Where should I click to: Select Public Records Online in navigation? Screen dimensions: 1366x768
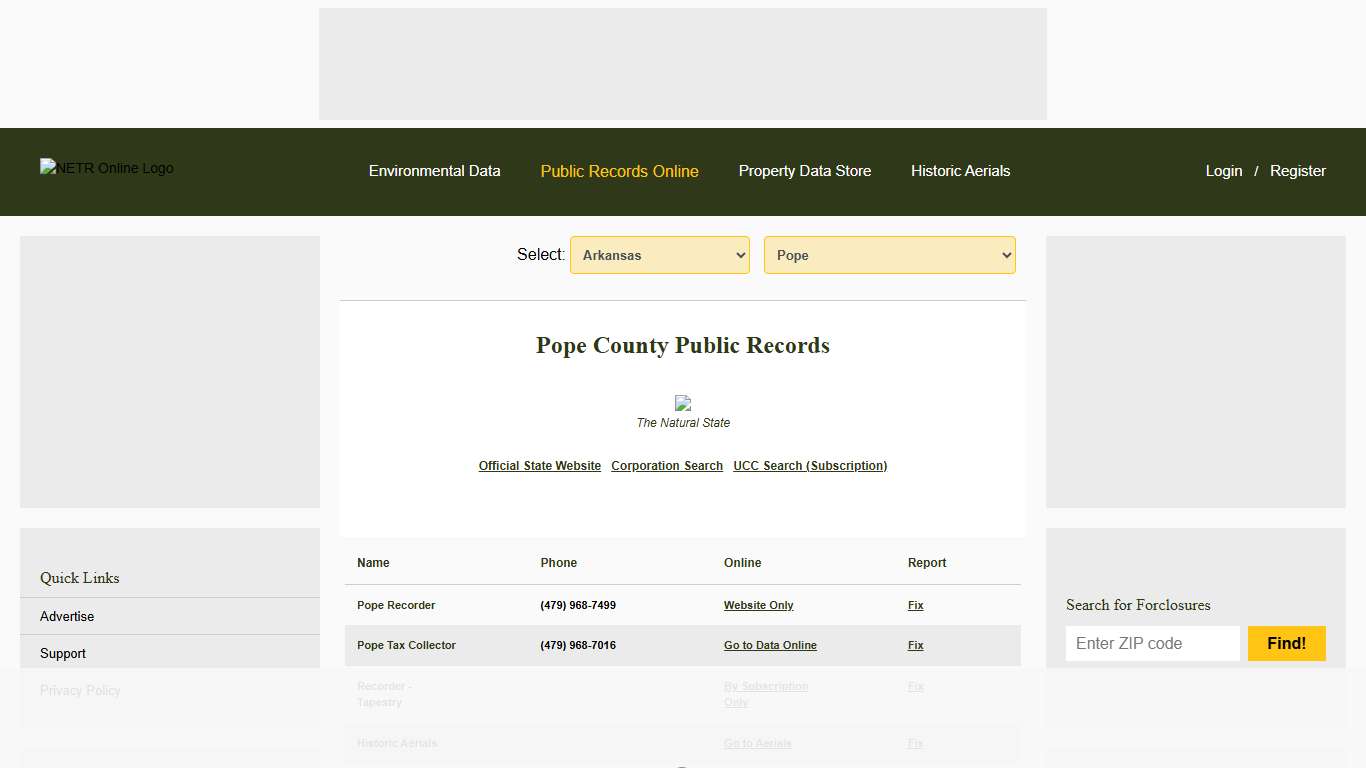(619, 171)
